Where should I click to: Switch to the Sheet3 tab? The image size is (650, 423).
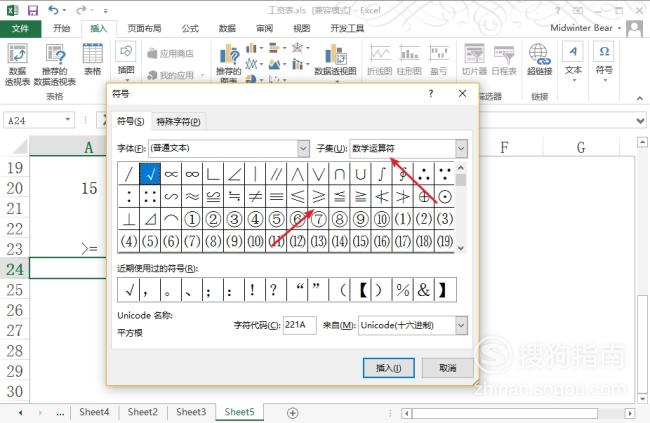[x=191, y=412]
